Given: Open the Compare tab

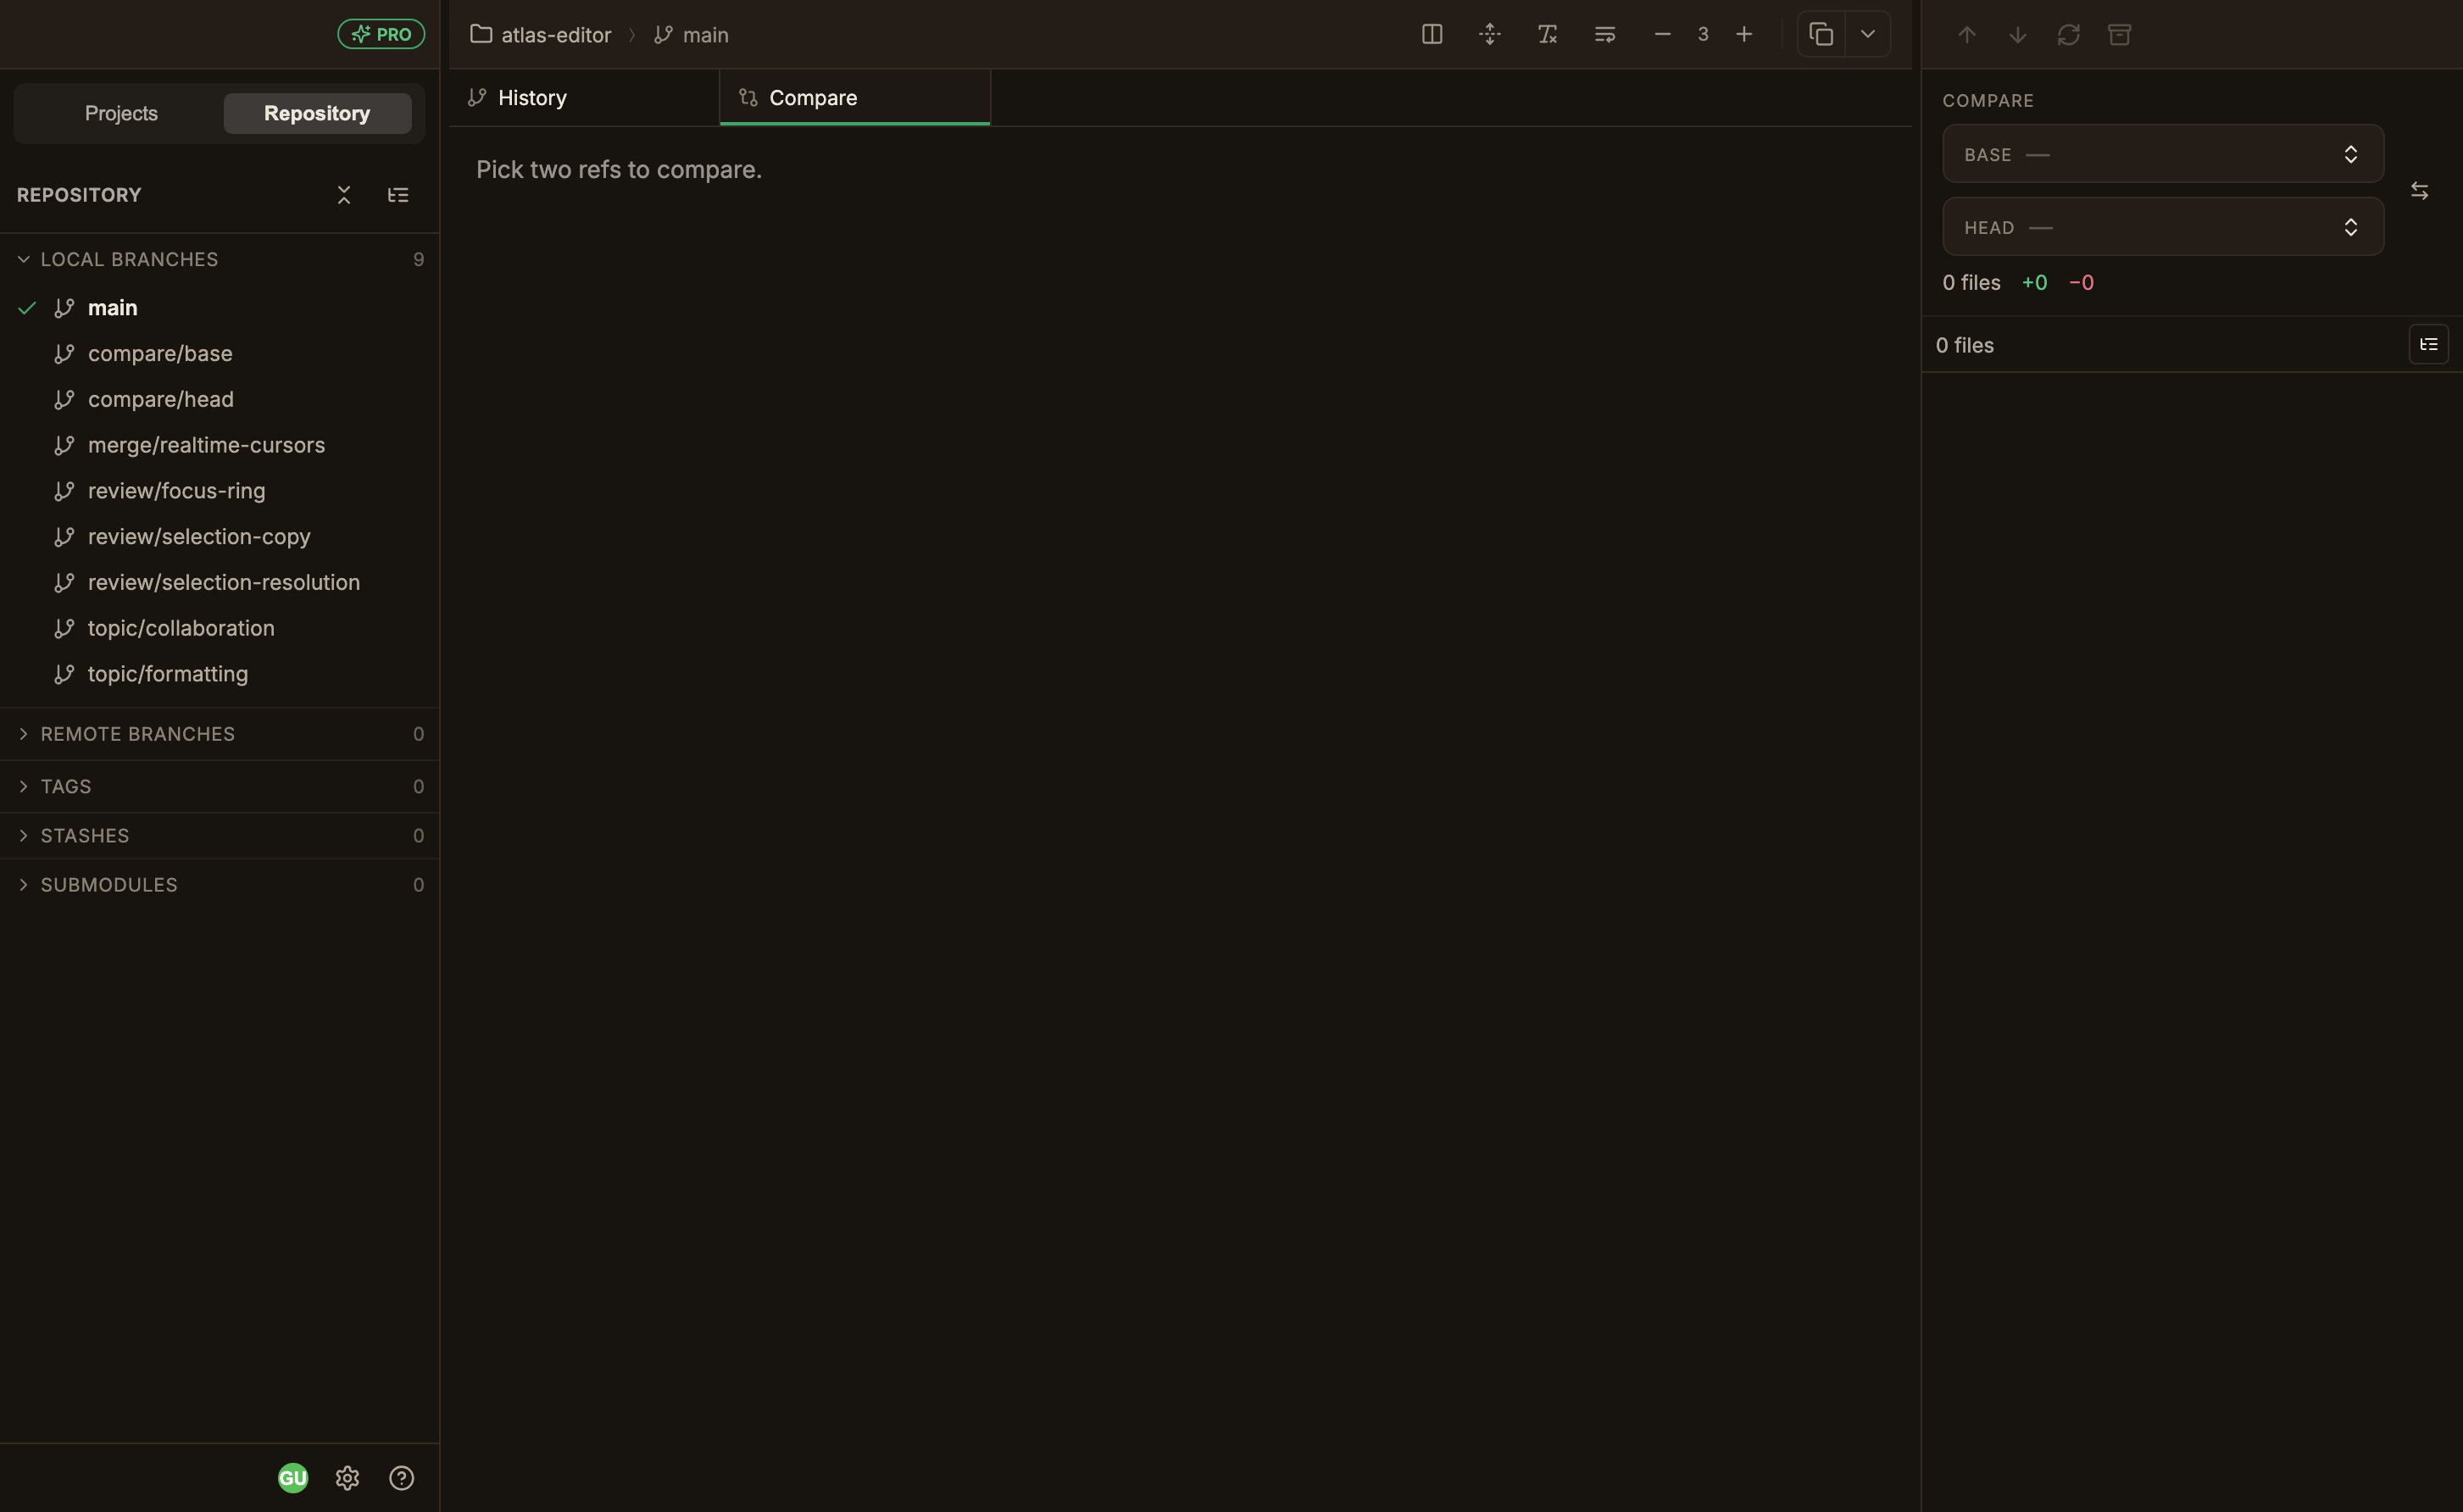Looking at the screenshot, I should point(855,98).
